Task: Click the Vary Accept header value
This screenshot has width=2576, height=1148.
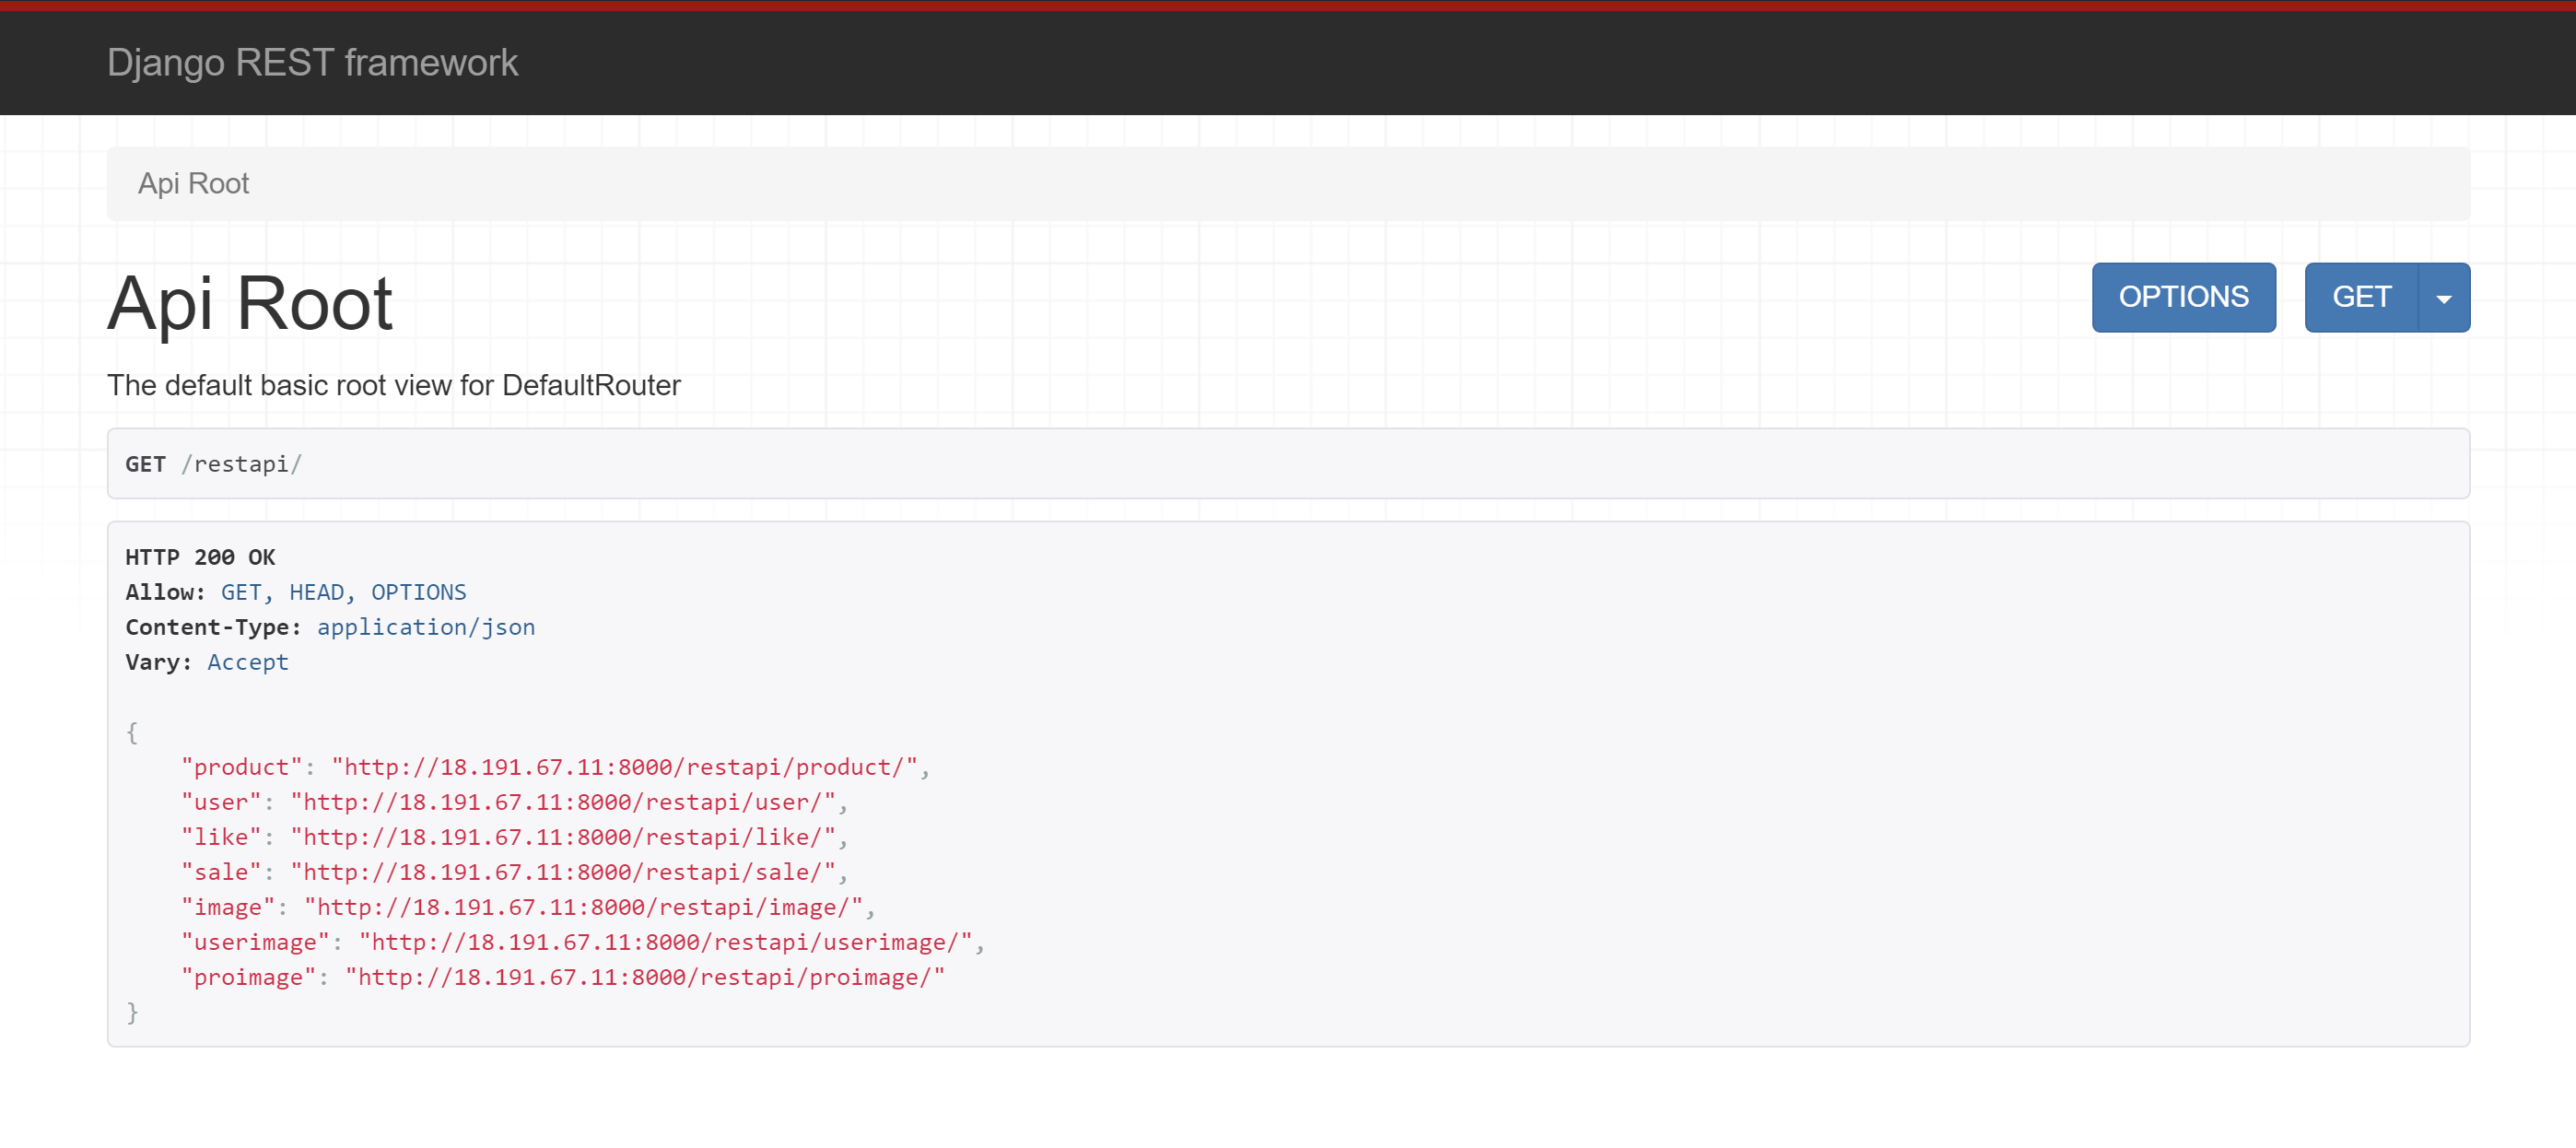Action: (247, 662)
